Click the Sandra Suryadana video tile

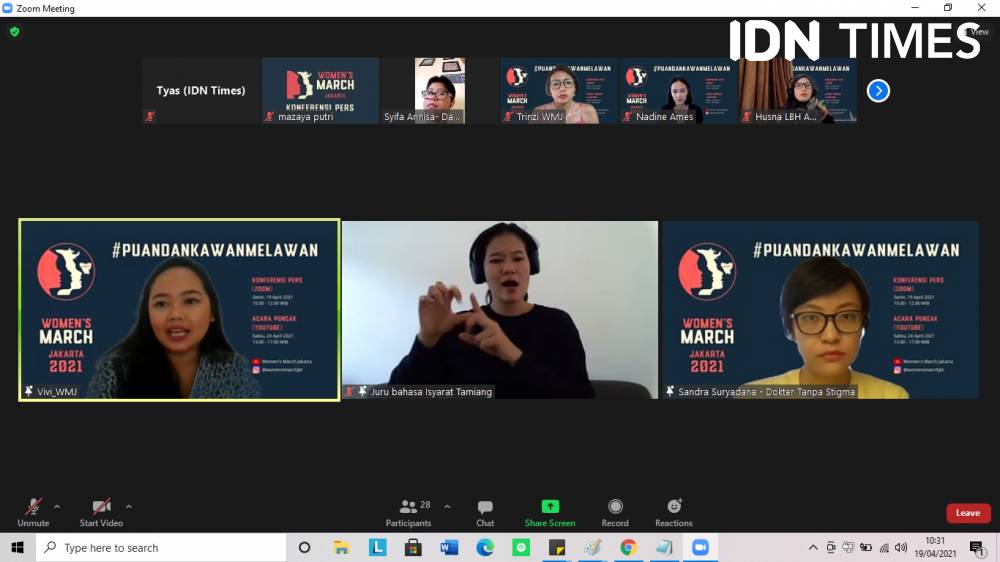[820, 310]
